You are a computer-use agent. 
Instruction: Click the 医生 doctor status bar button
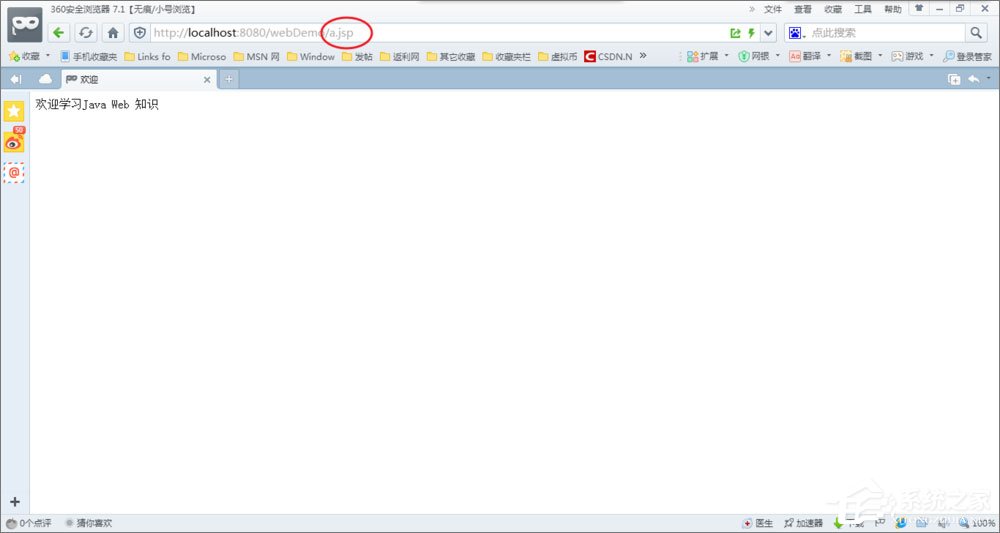click(x=758, y=523)
